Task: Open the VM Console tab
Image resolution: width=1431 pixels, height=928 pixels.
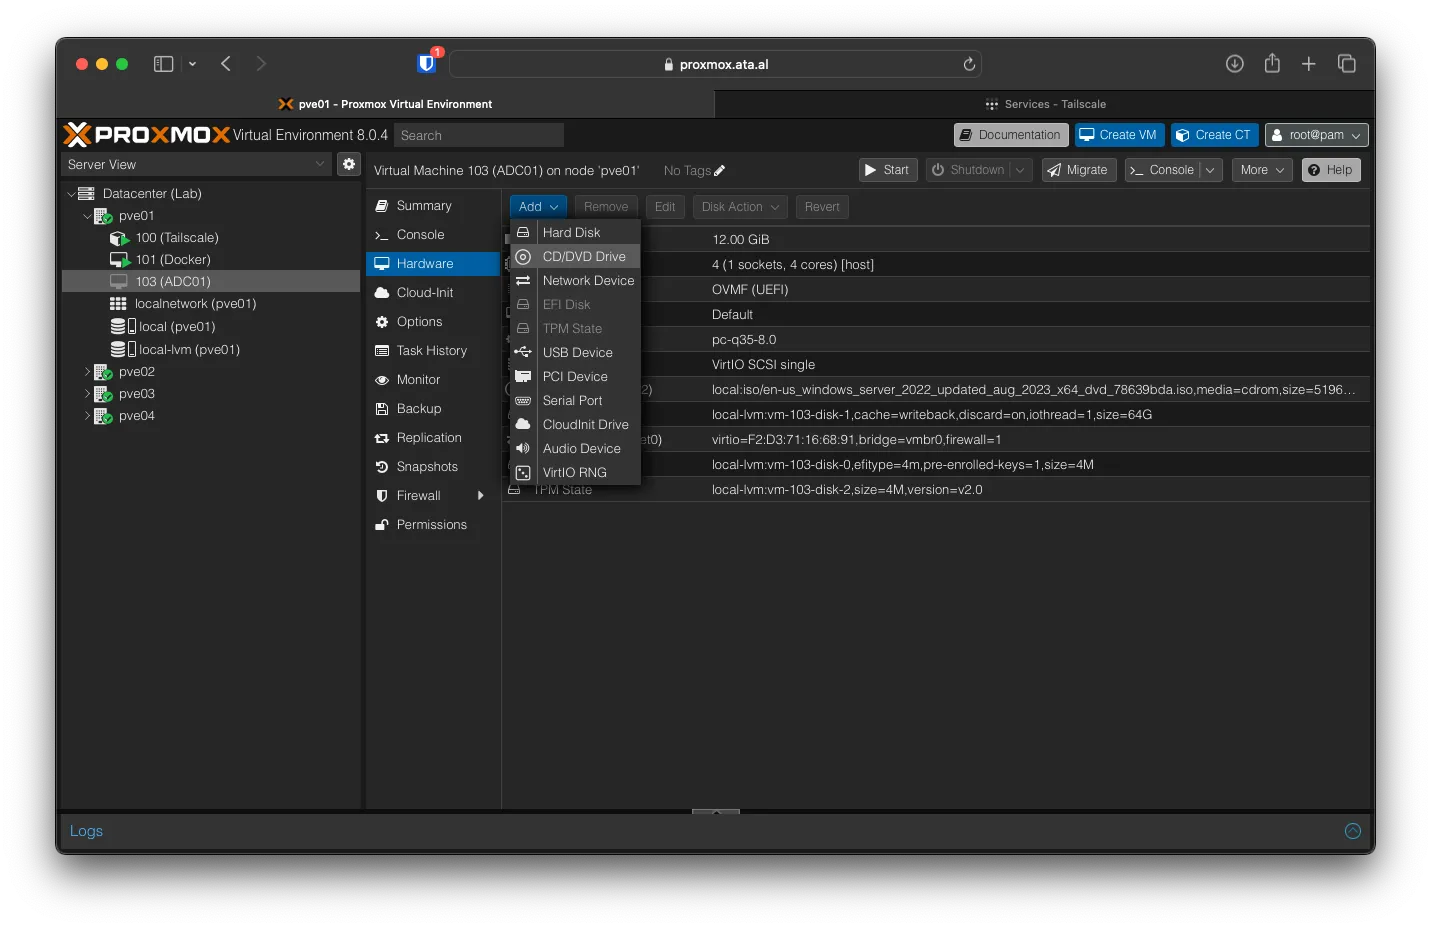Action: [x=433, y=235]
